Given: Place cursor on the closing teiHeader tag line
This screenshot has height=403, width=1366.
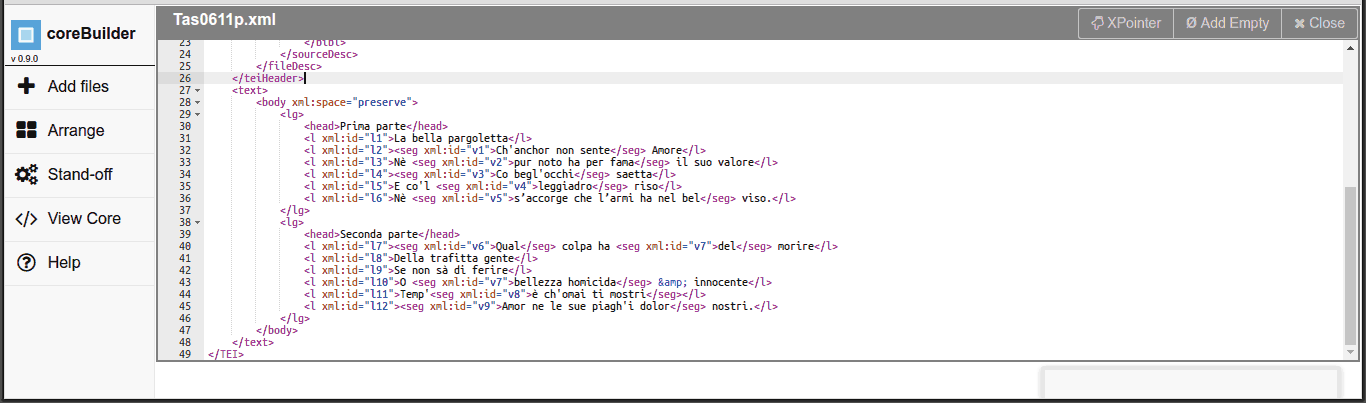Looking at the screenshot, I should click(x=268, y=78).
